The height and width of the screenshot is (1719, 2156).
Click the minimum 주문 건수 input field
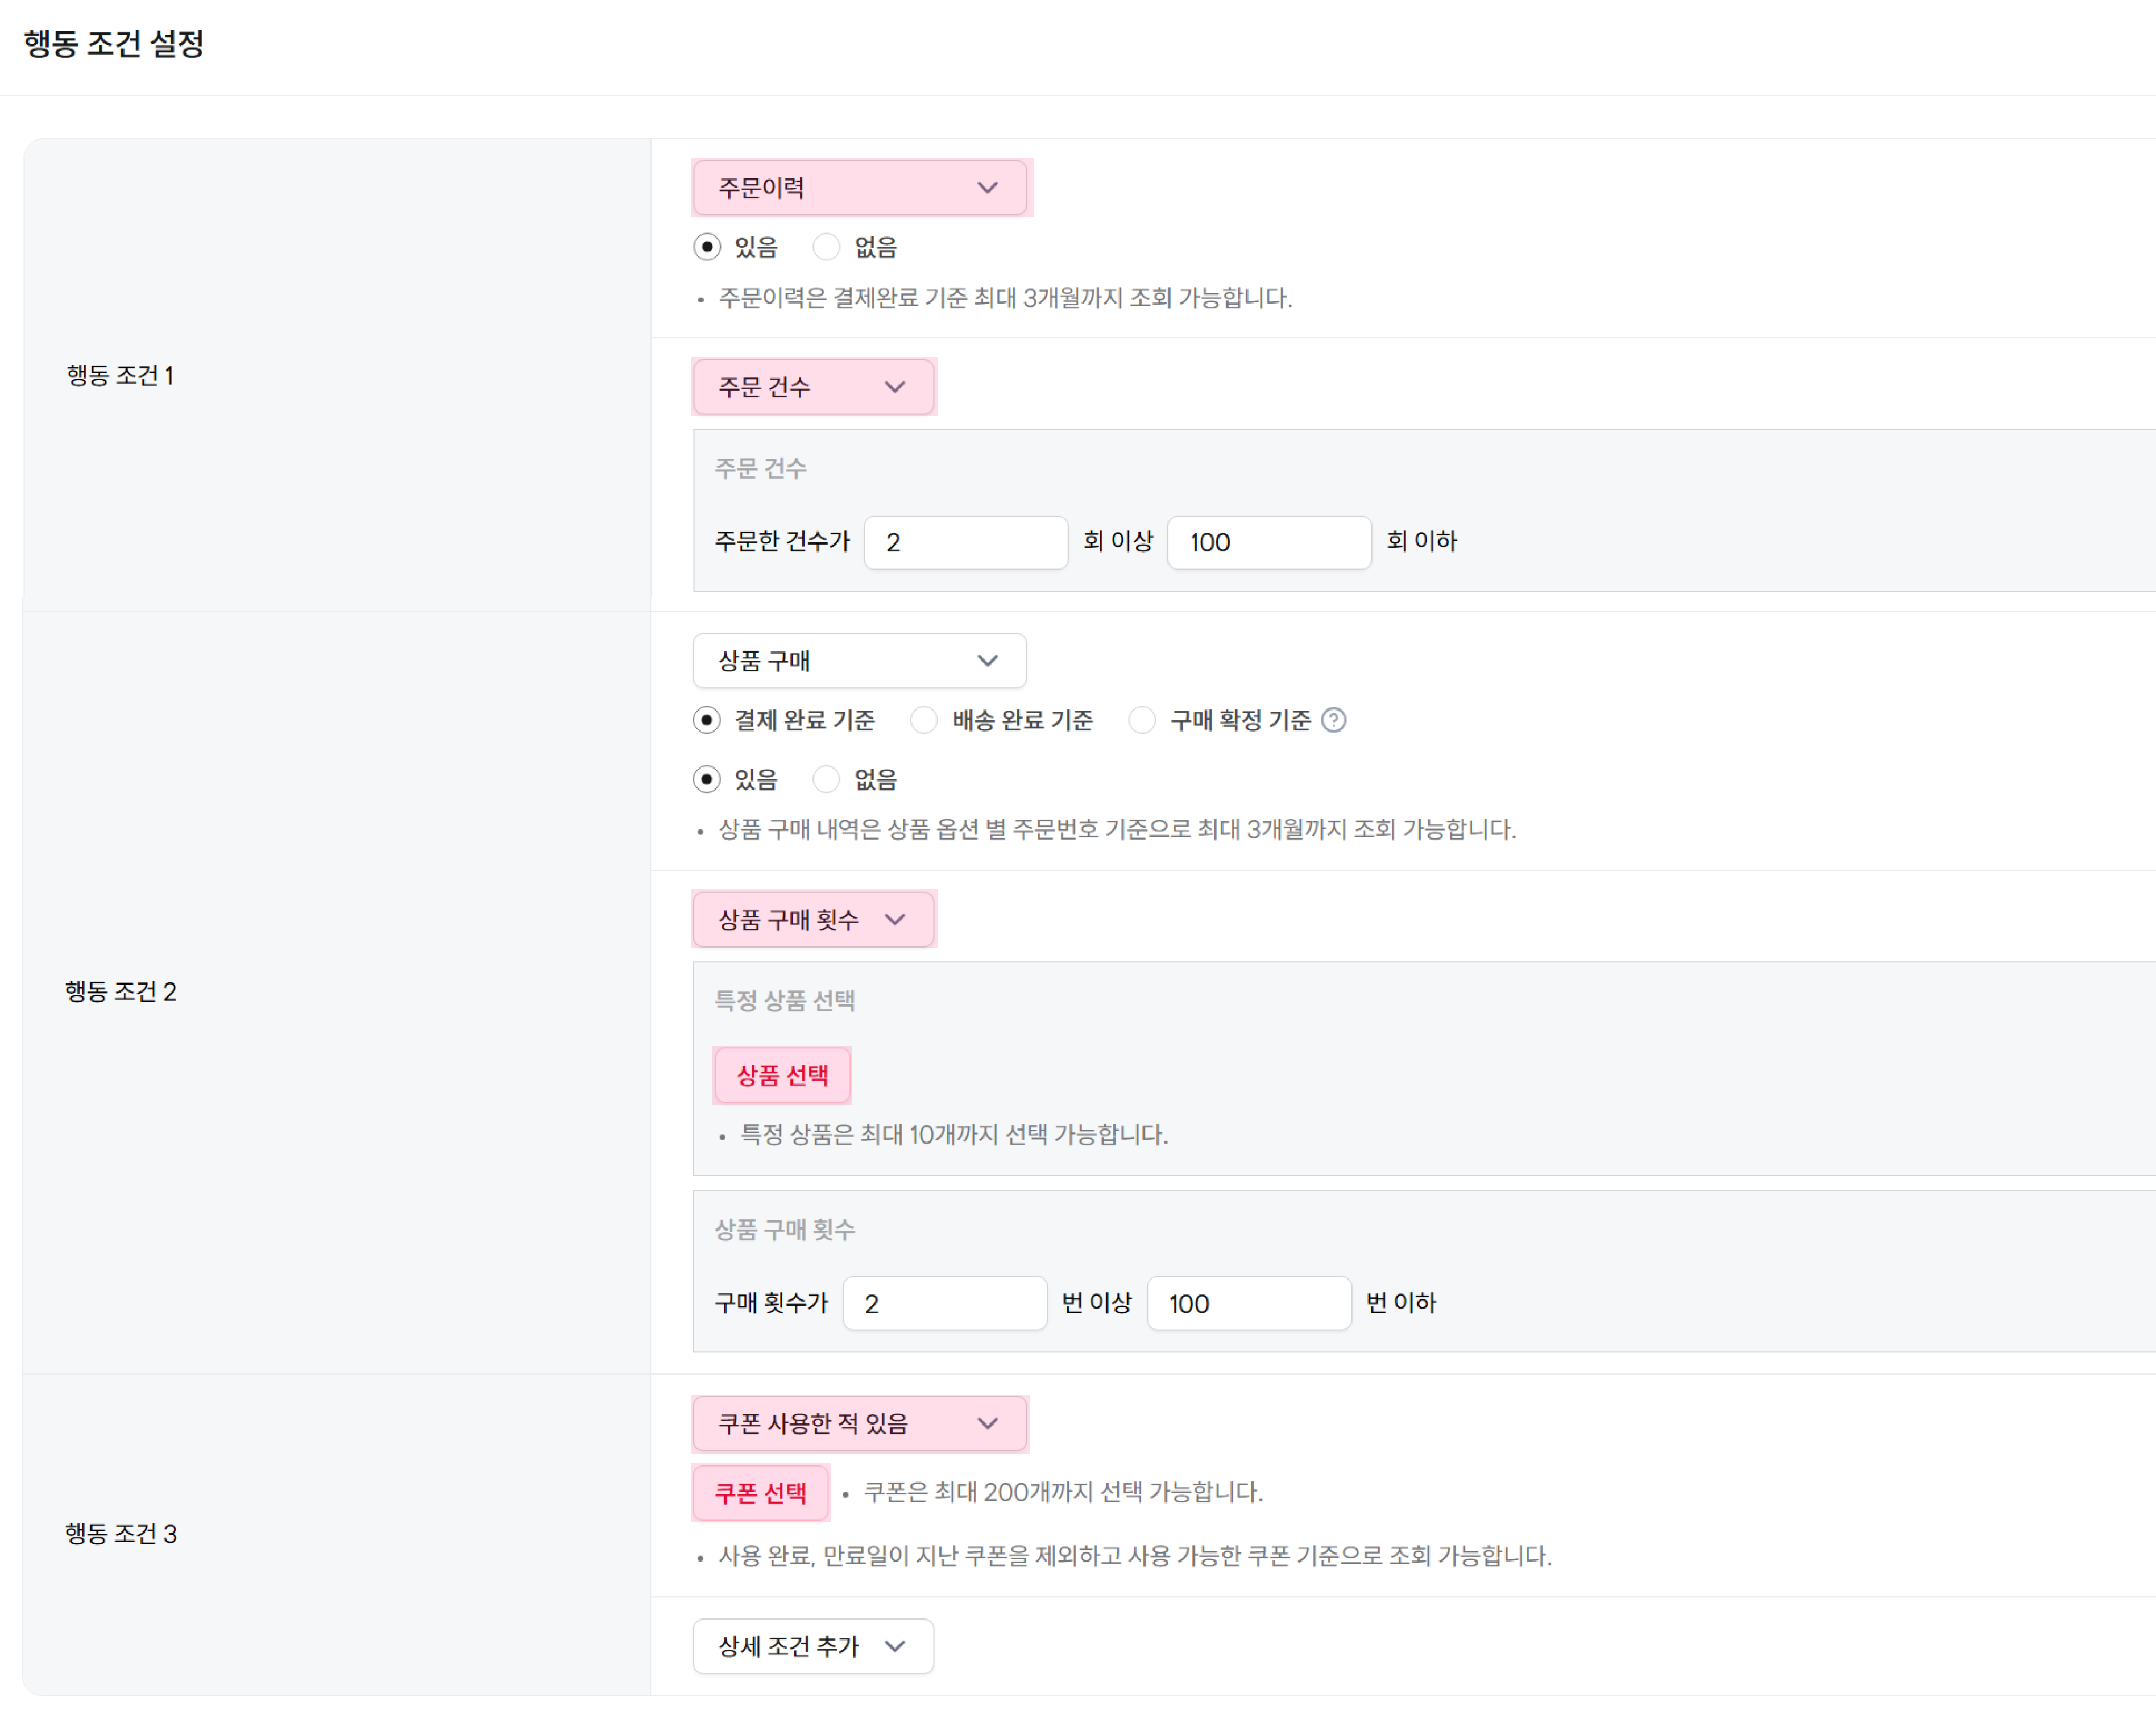[x=964, y=542]
